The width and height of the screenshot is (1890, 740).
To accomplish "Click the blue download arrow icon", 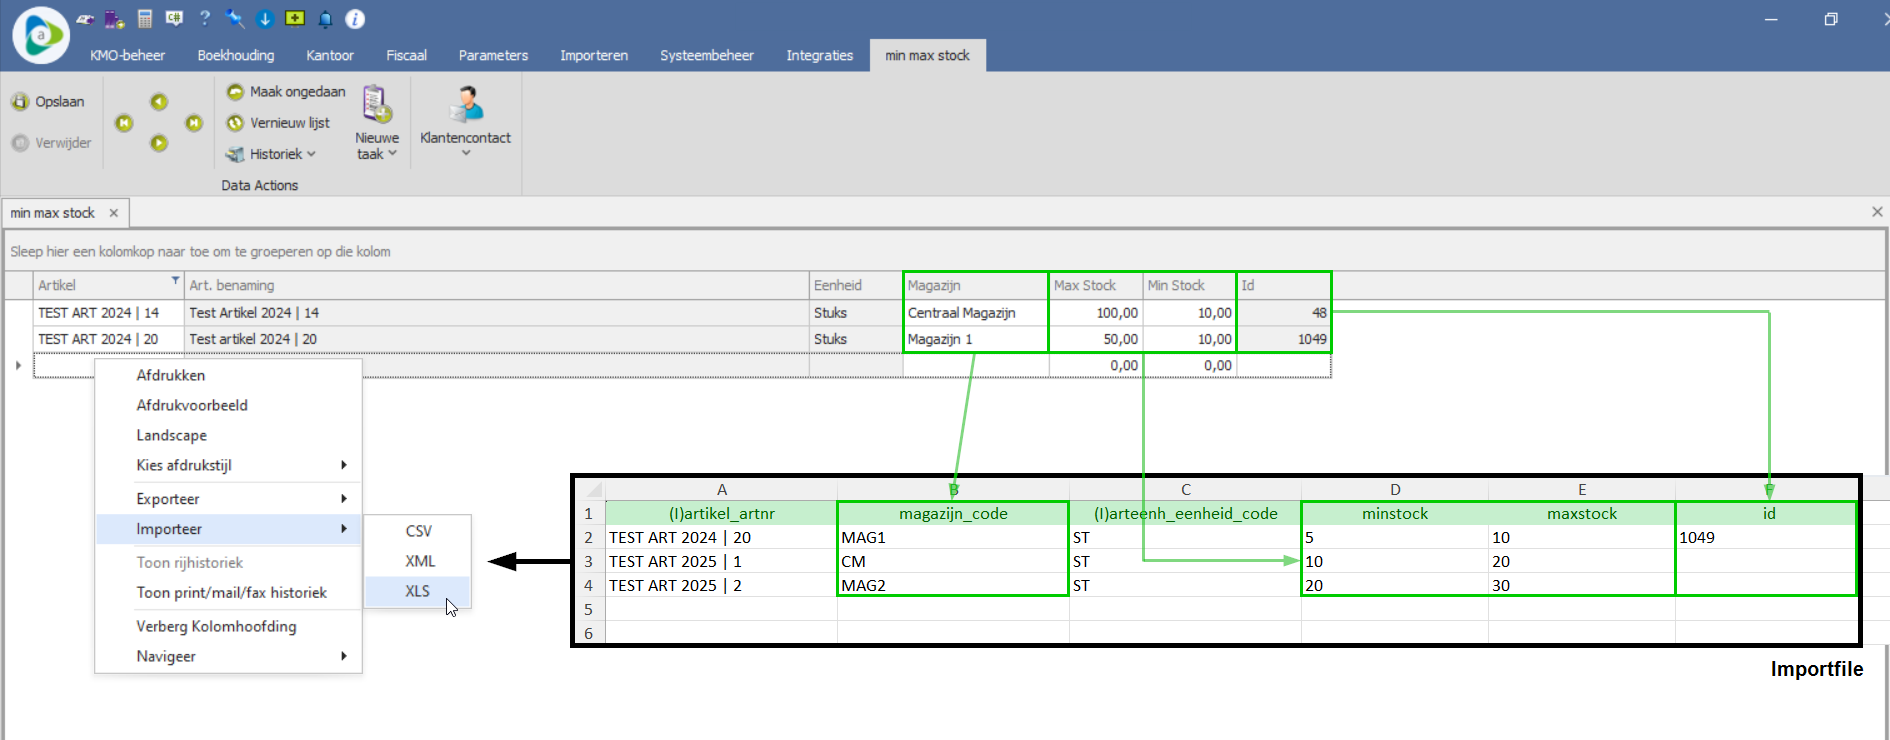I will coord(265,19).
